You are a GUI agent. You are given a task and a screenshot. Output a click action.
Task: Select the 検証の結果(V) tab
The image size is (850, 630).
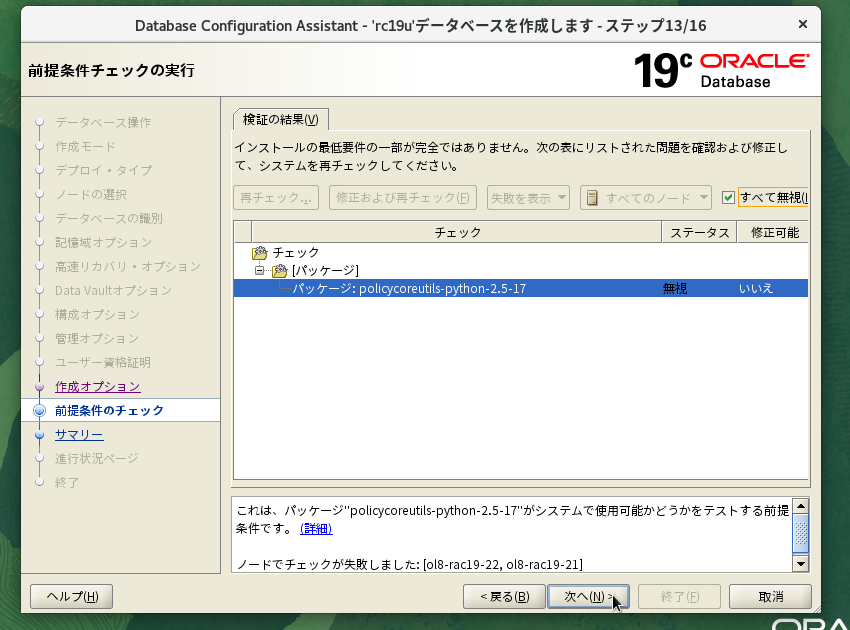[x=281, y=119]
